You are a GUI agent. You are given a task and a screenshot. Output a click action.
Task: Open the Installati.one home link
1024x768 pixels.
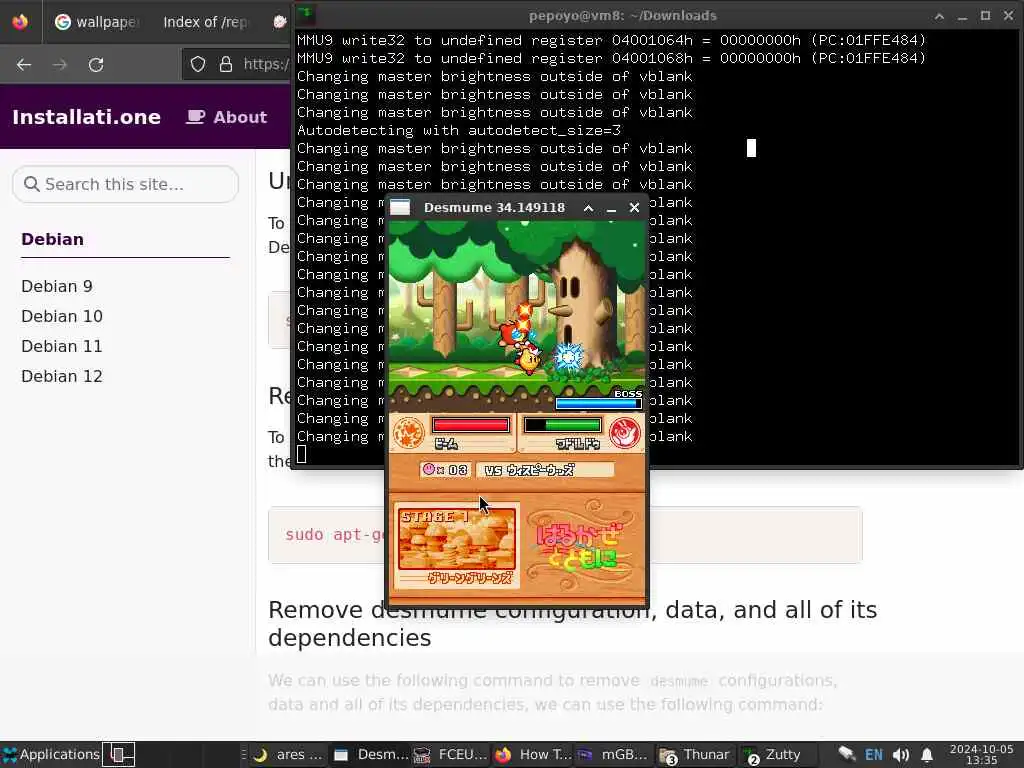click(x=86, y=117)
